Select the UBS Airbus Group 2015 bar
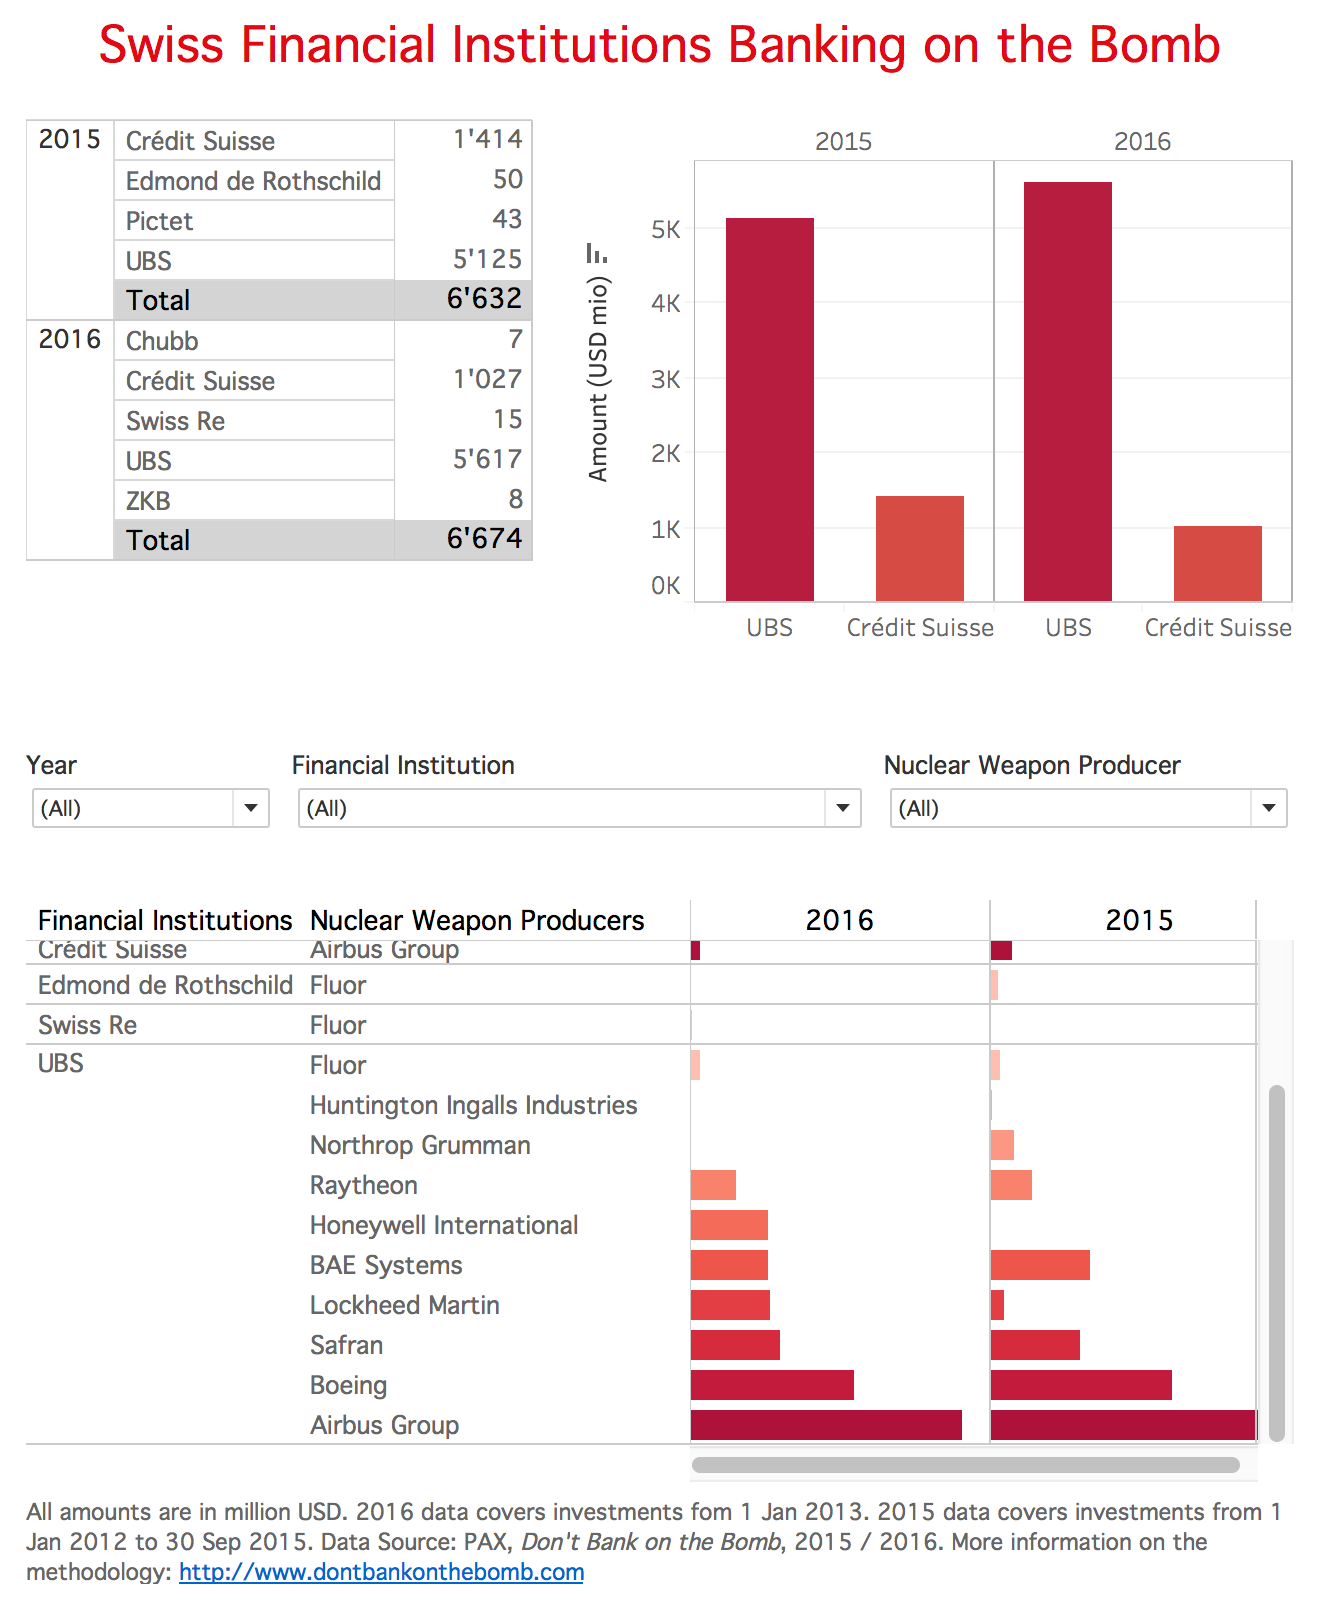 [1123, 1425]
